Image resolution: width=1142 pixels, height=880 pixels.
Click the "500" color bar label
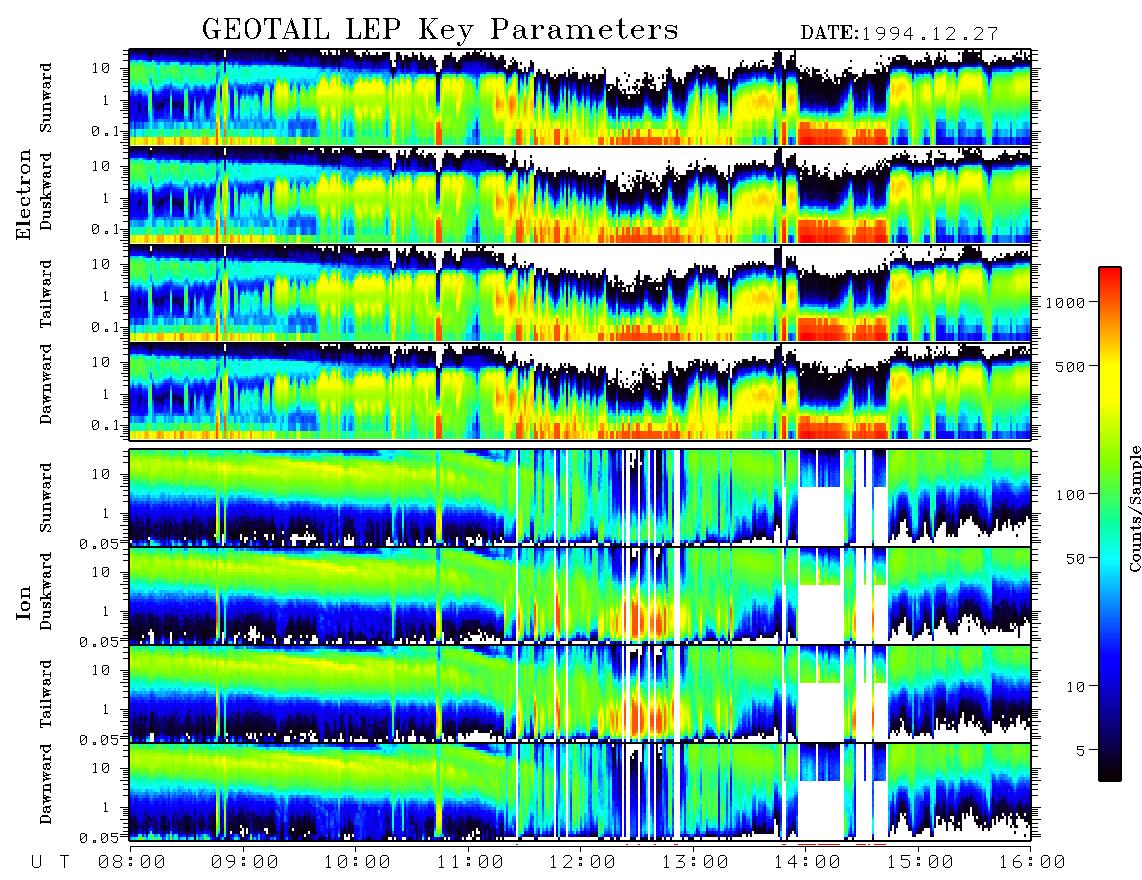[1071, 366]
